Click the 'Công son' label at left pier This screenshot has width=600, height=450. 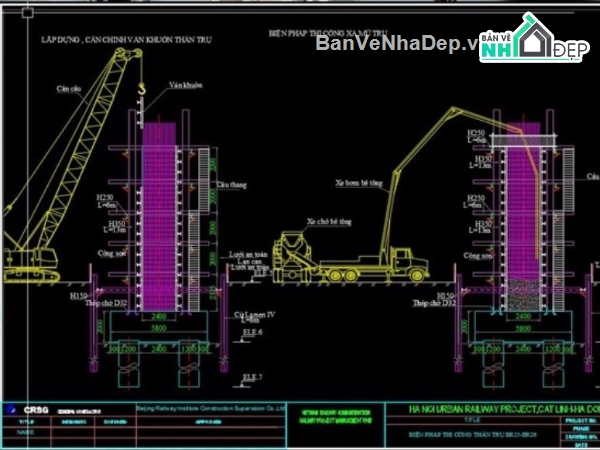tap(112, 253)
